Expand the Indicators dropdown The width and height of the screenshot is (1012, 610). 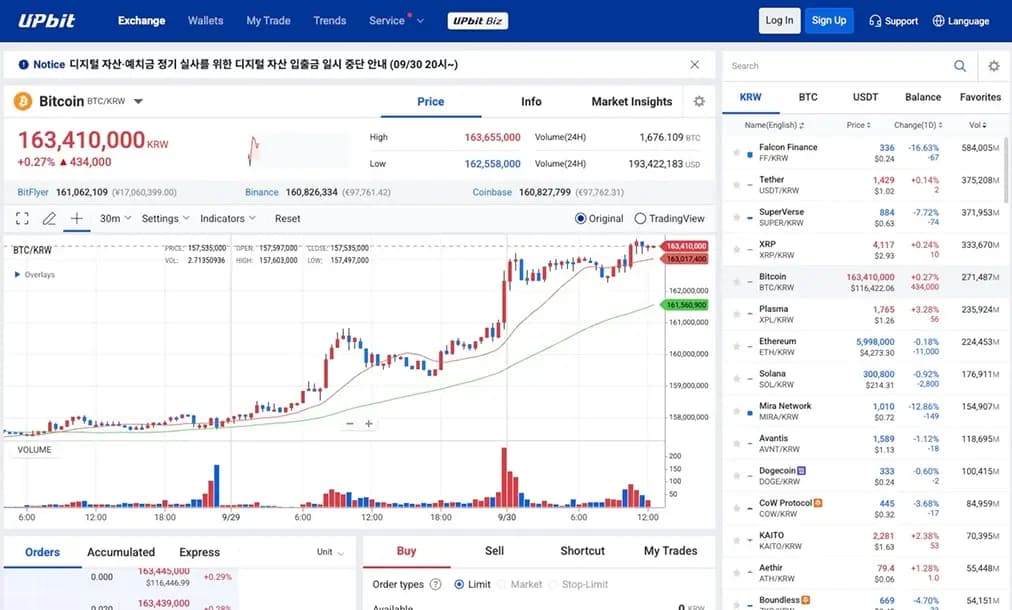click(x=222, y=218)
